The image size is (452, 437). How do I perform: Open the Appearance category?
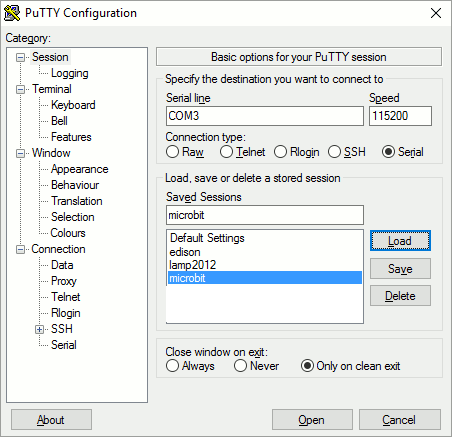click(80, 169)
